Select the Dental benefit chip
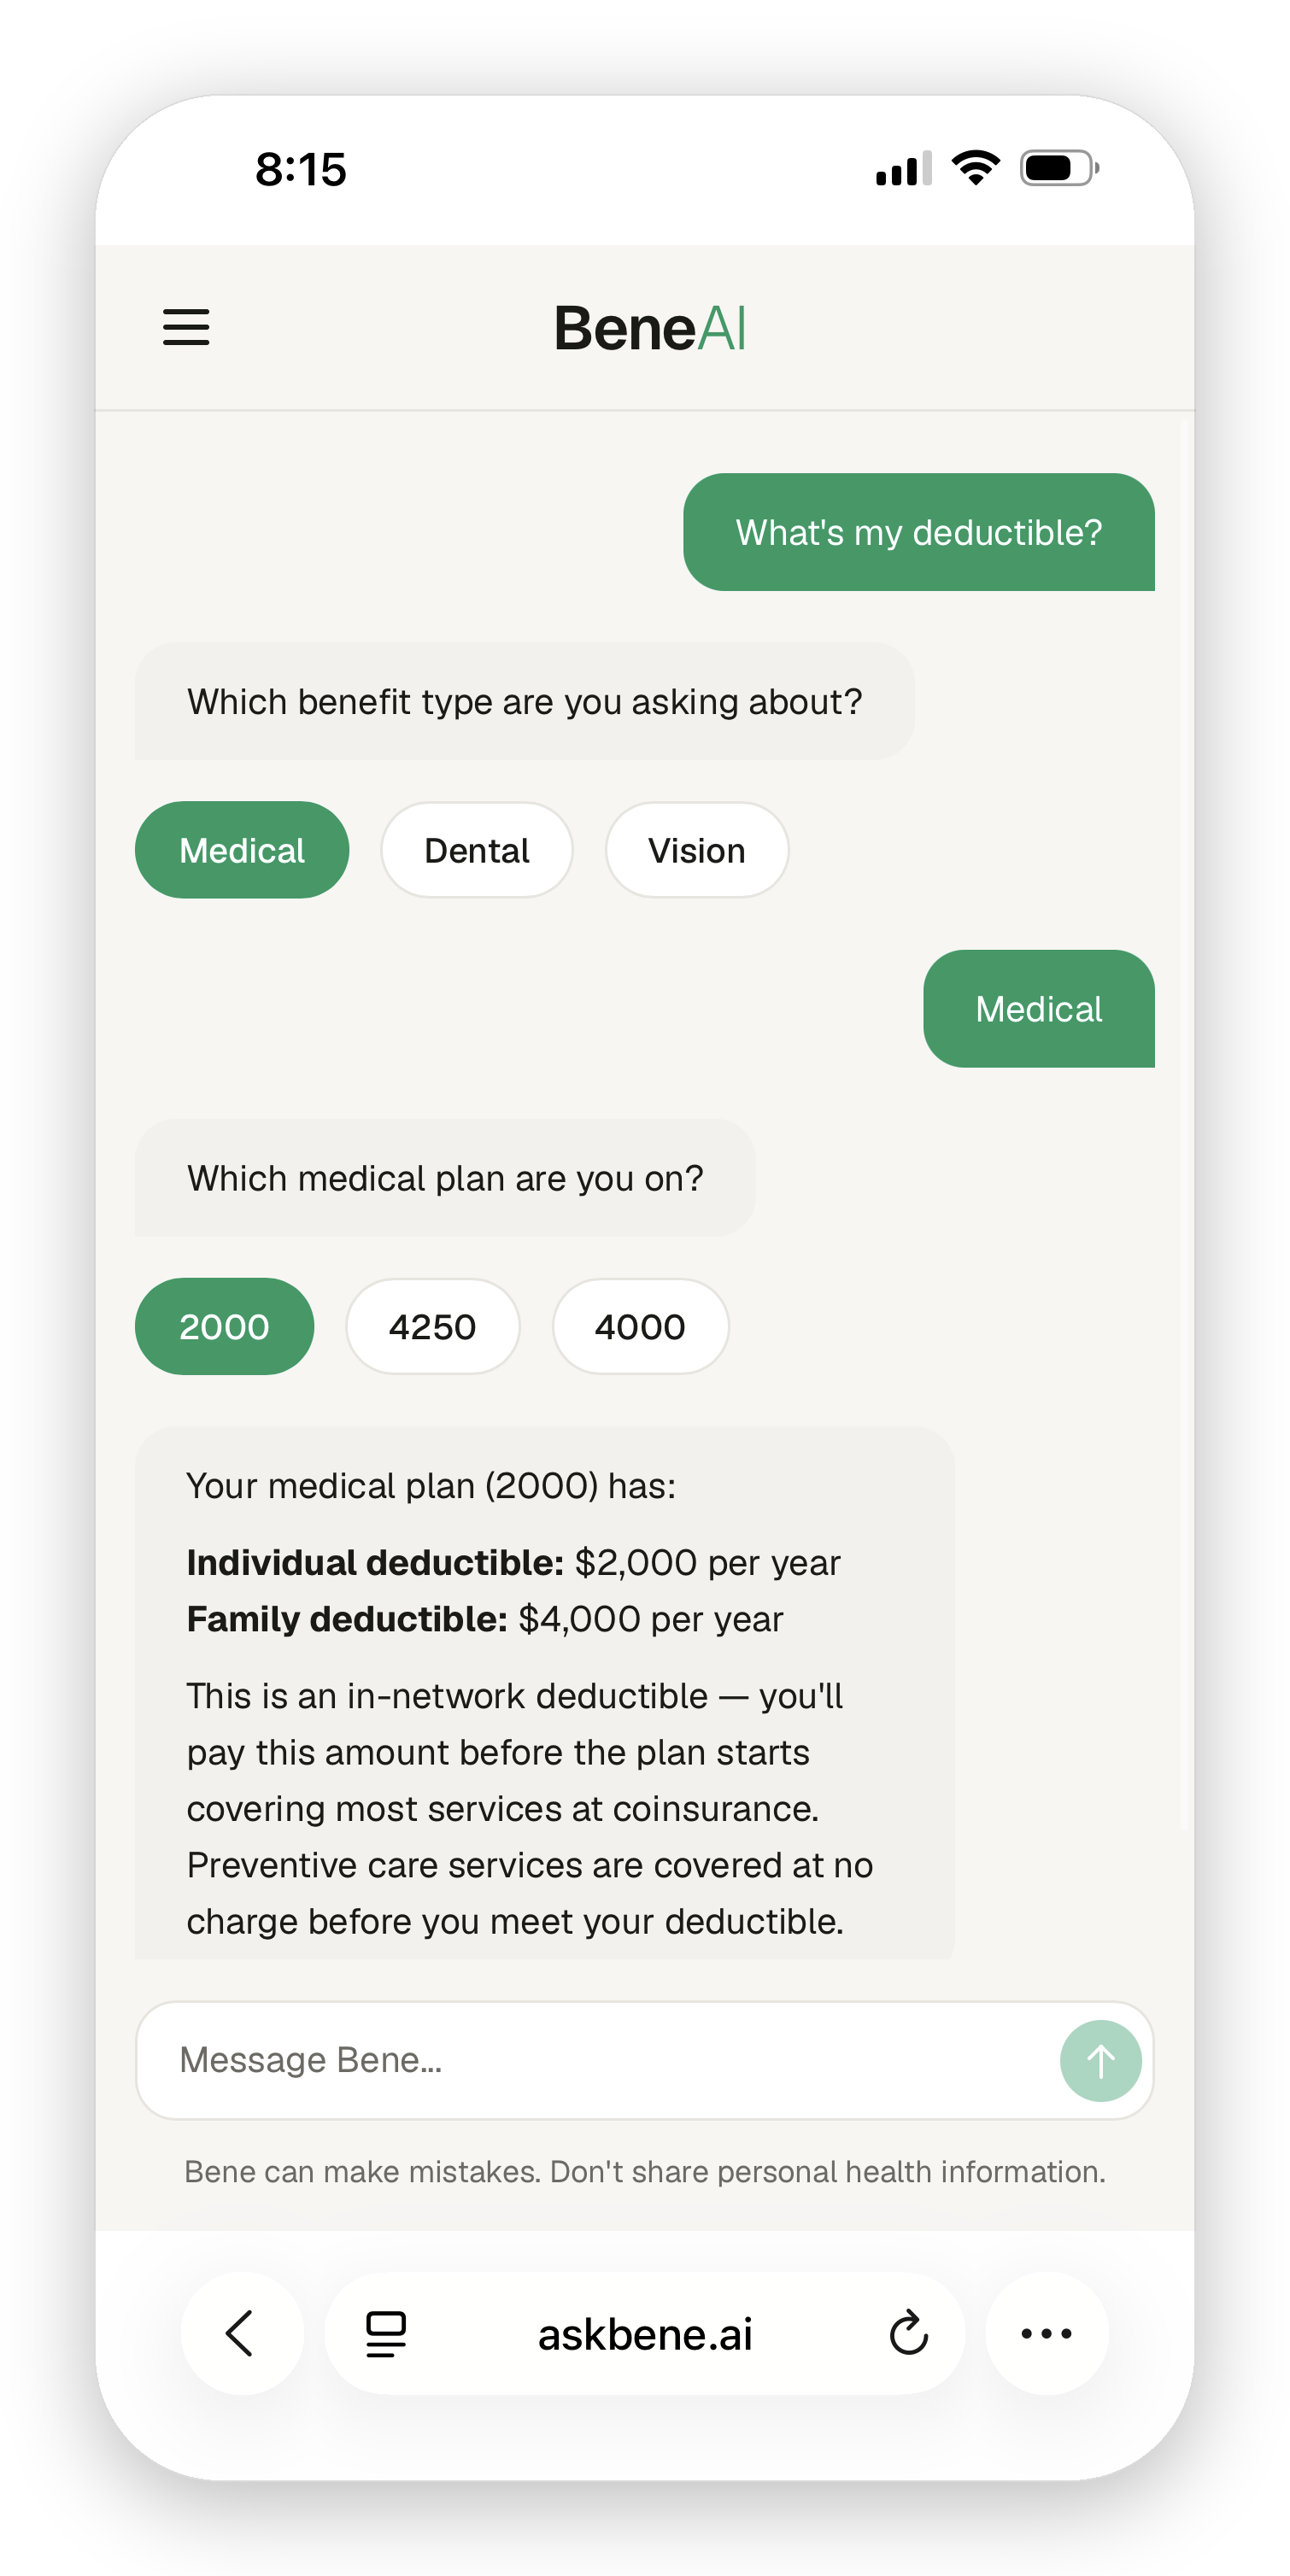 pyautogui.click(x=477, y=850)
